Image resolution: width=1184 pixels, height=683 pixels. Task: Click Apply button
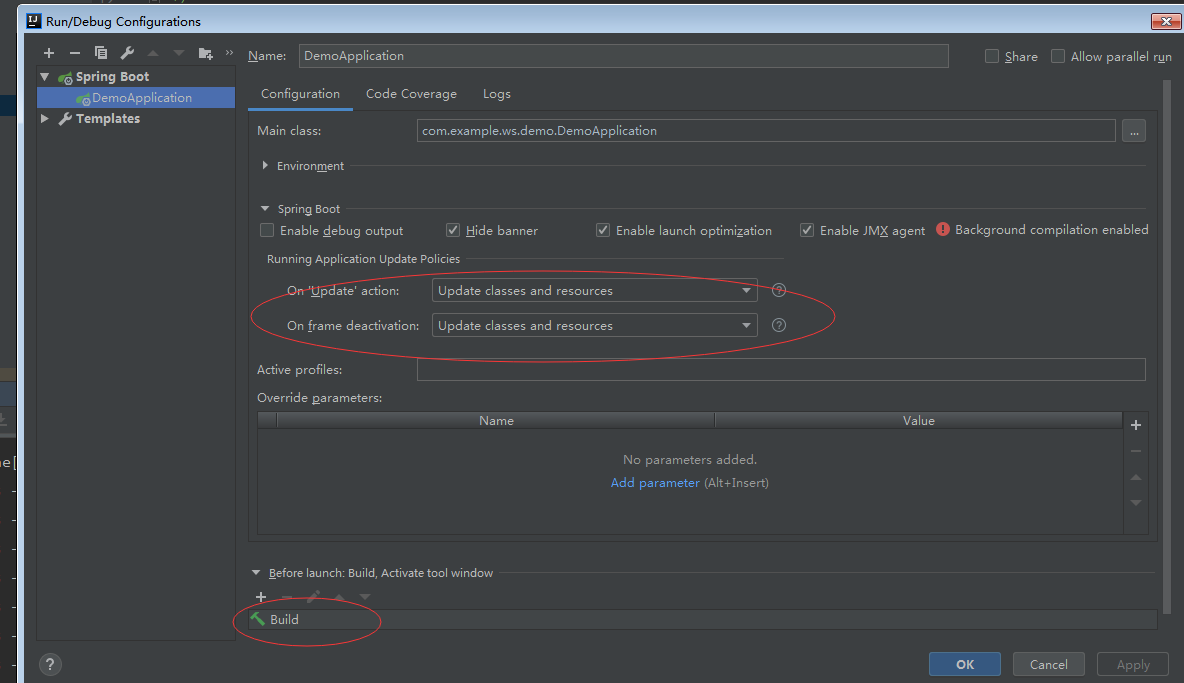(x=1133, y=664)
